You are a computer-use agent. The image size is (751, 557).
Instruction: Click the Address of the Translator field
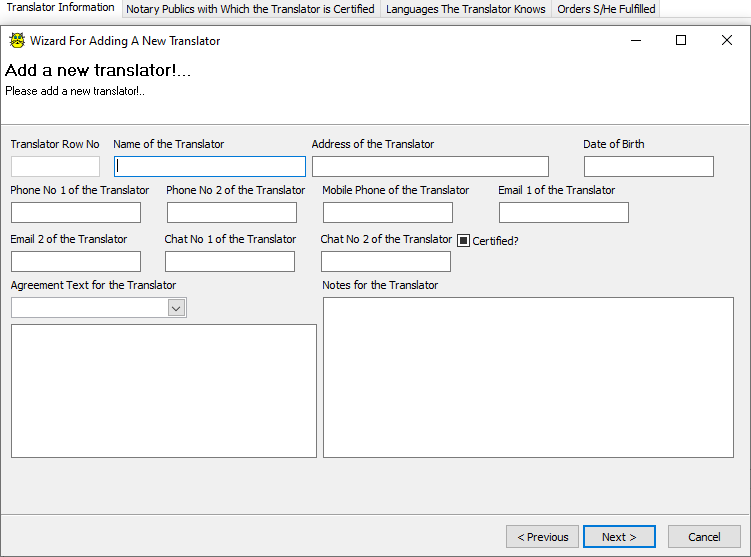pos(430,167)
